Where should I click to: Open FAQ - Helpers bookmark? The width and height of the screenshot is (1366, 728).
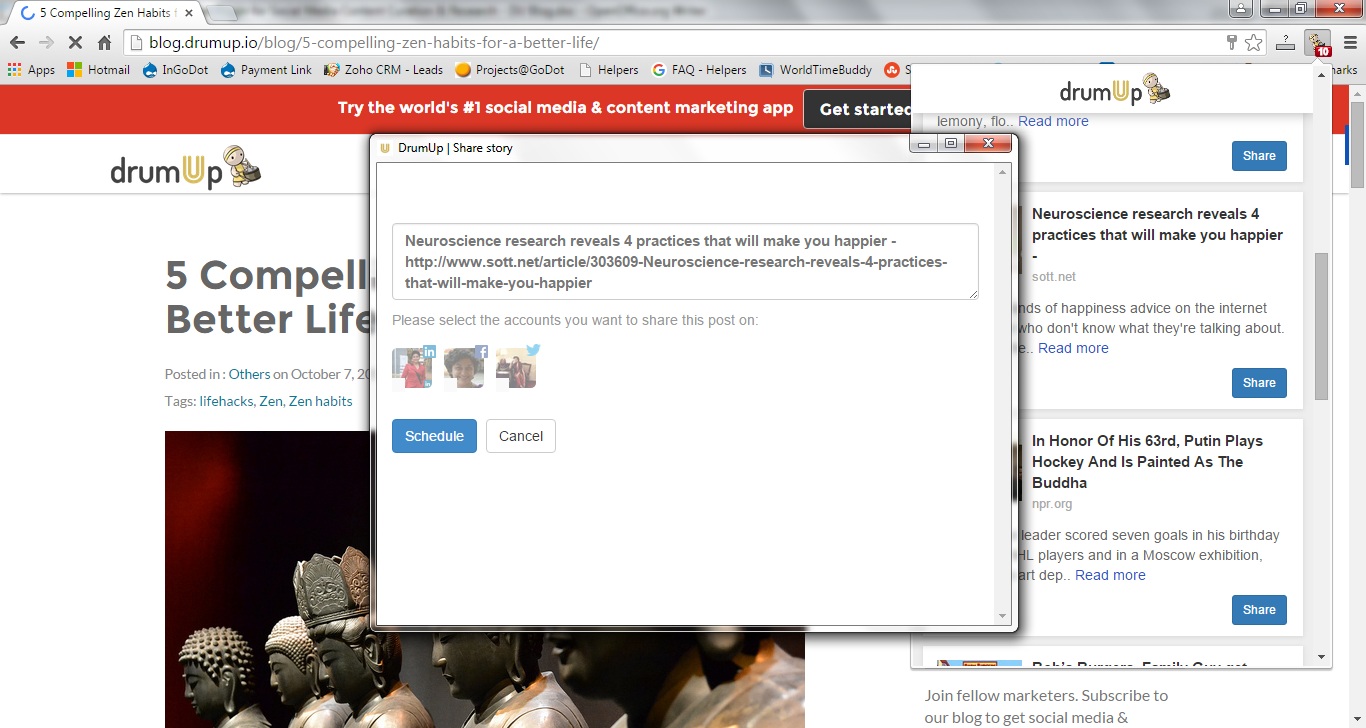coord(699,70)
